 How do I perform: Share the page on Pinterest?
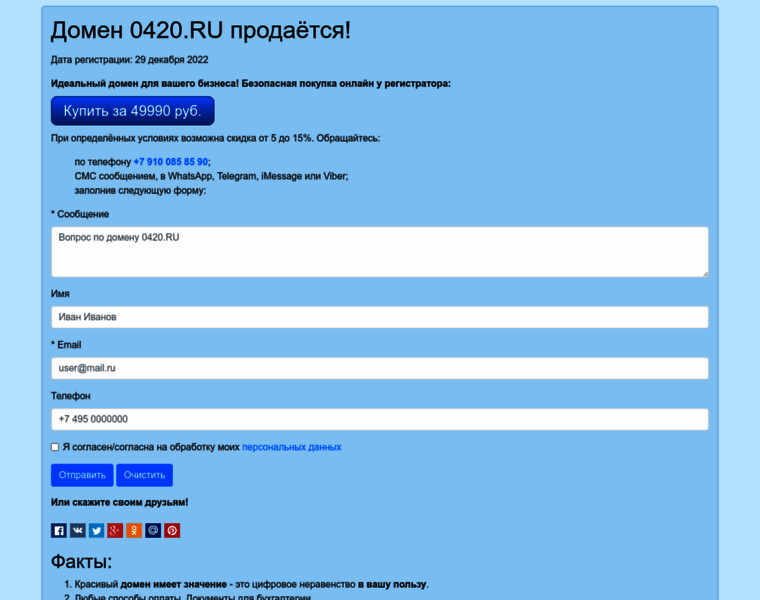coord(172,530)
